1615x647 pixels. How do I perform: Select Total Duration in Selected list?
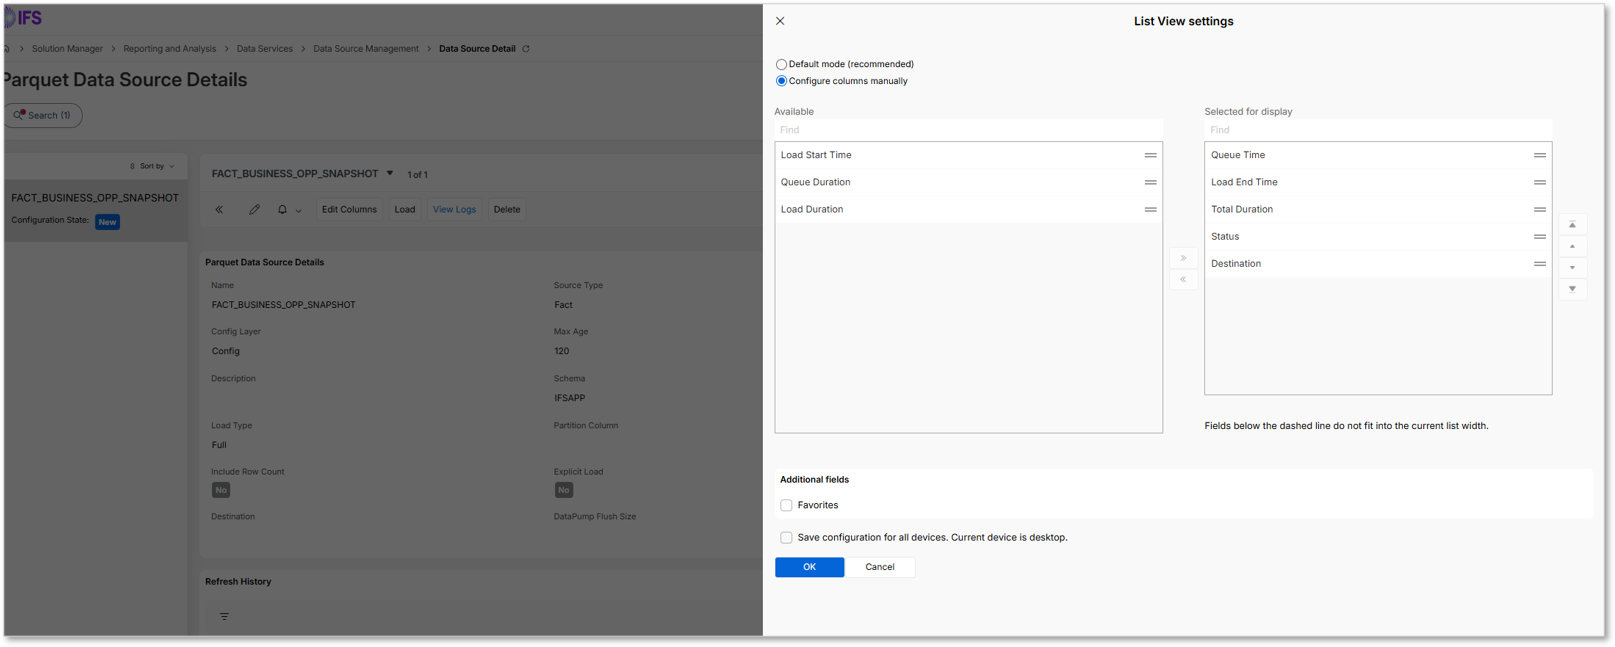coord(1378,209)
